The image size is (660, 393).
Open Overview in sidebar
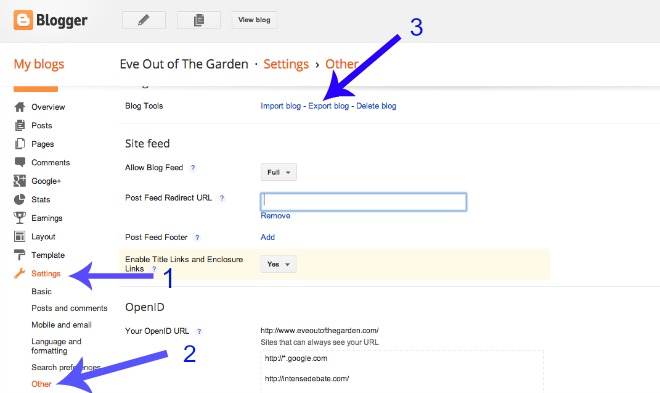[x=48, y=107]
